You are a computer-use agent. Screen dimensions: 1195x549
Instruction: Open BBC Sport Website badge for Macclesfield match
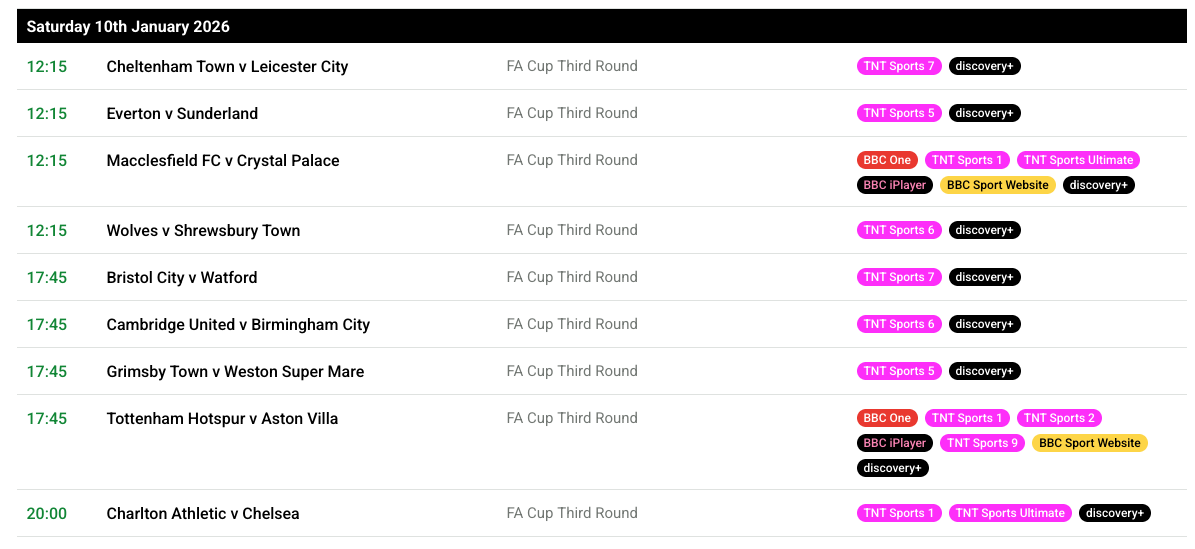tap(997, 185)
